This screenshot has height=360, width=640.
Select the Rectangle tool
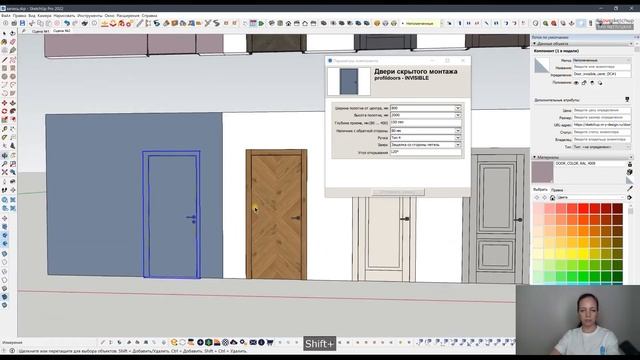point(4,68)
